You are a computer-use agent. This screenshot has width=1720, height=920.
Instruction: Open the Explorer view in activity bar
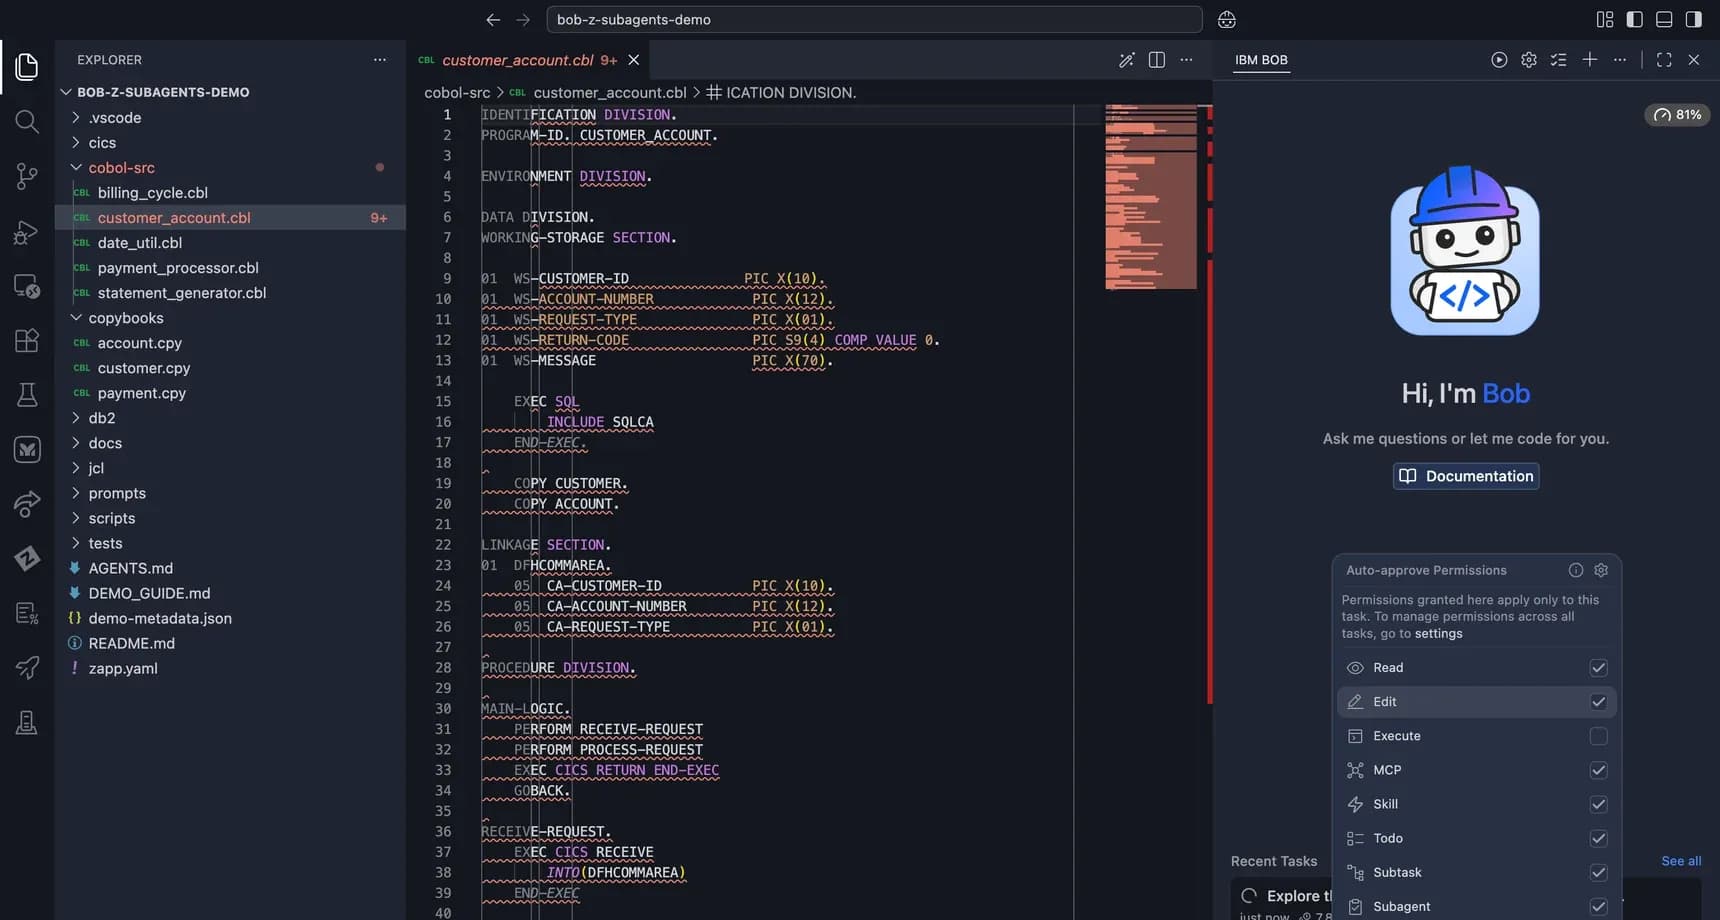[x=27, y=67]
